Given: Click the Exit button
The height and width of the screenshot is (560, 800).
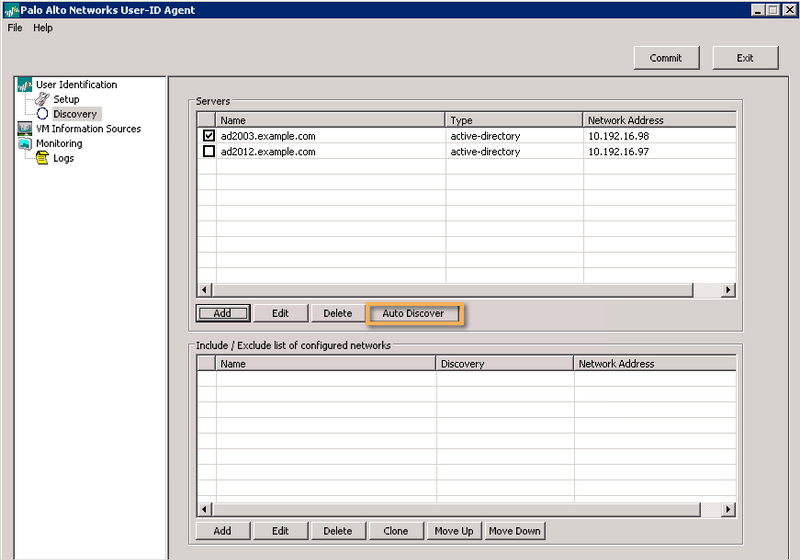Looking at the screenshot, I should tap(745, 58).
